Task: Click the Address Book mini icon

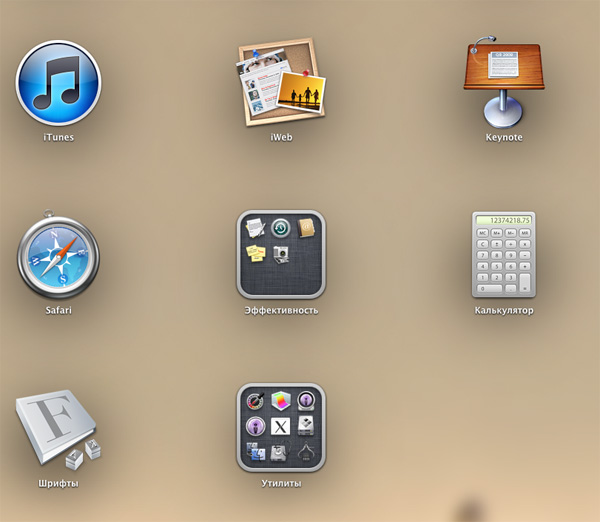Action: tap(307, 228)
